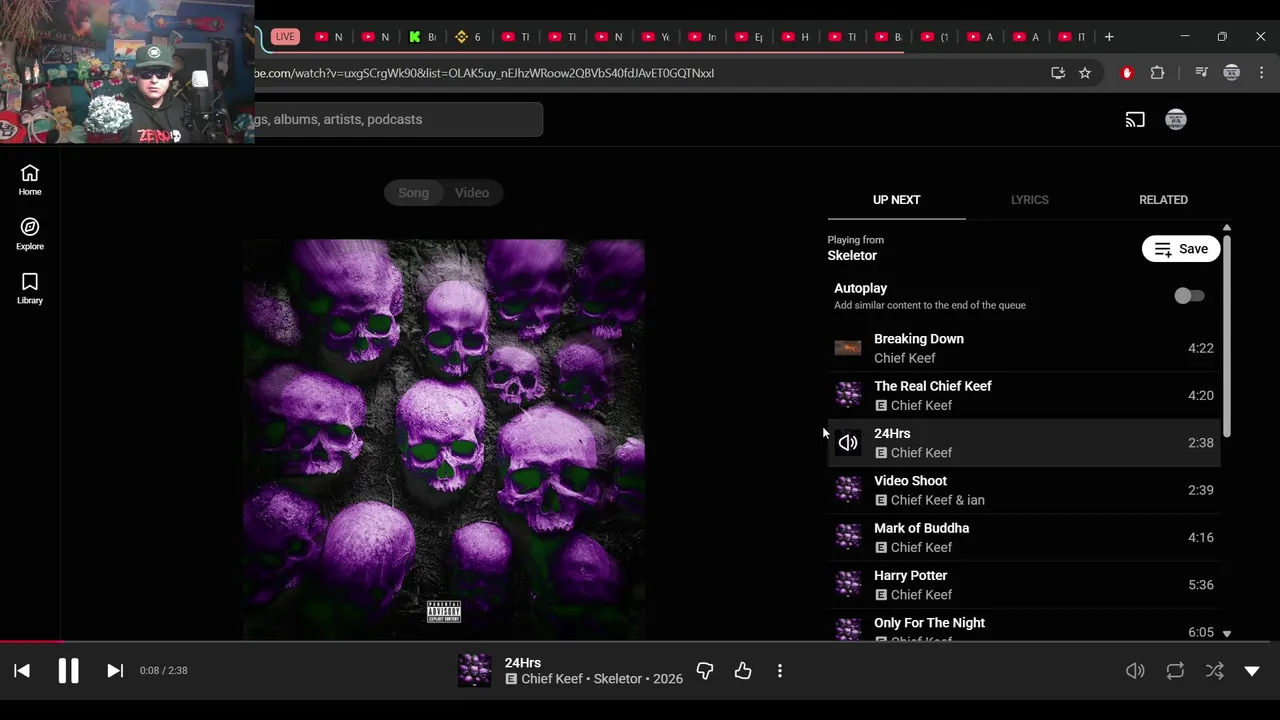Click the LIVE badge in tab strip
The width and height of the screenshot is (1280, 720).
point(285,37)
